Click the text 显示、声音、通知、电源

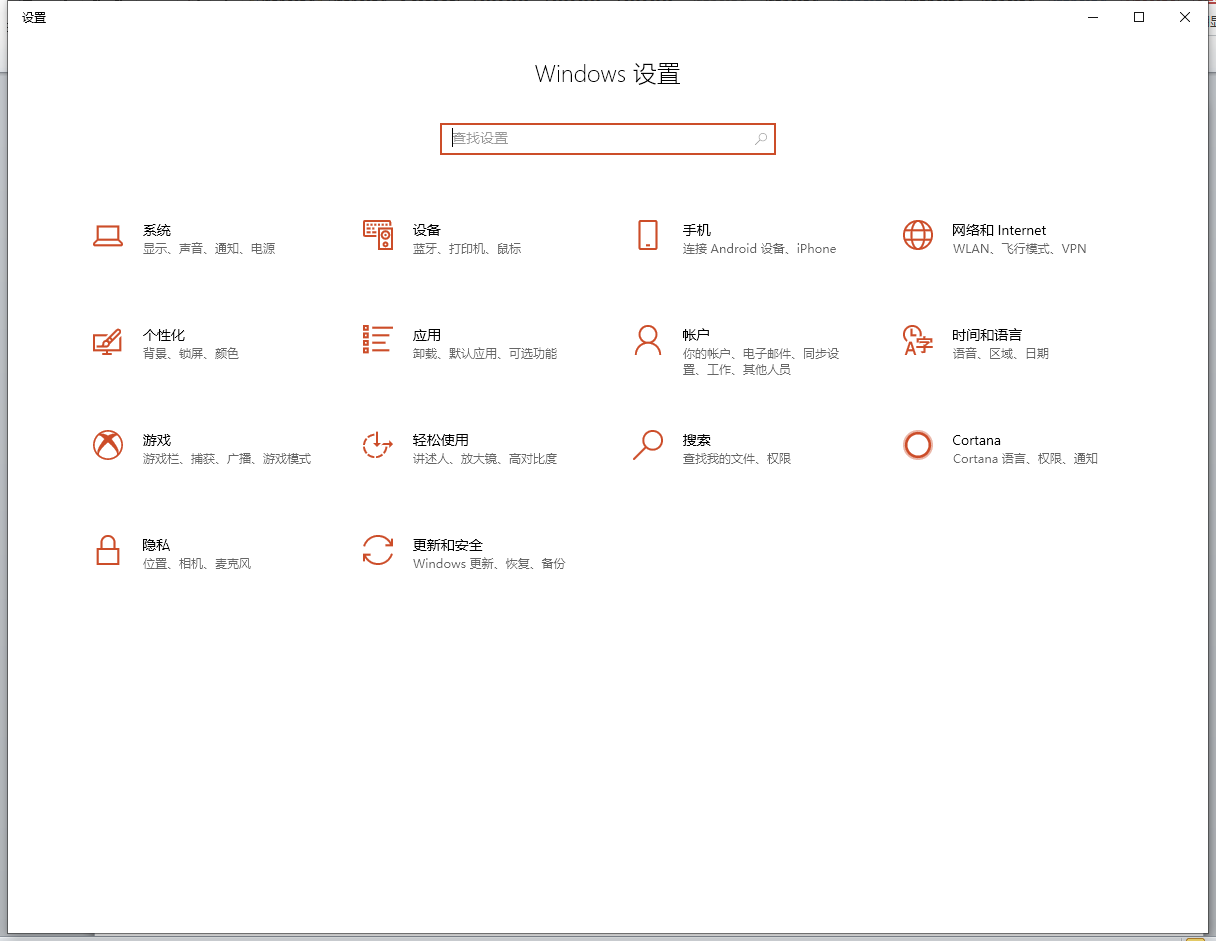tap(209, 249)
